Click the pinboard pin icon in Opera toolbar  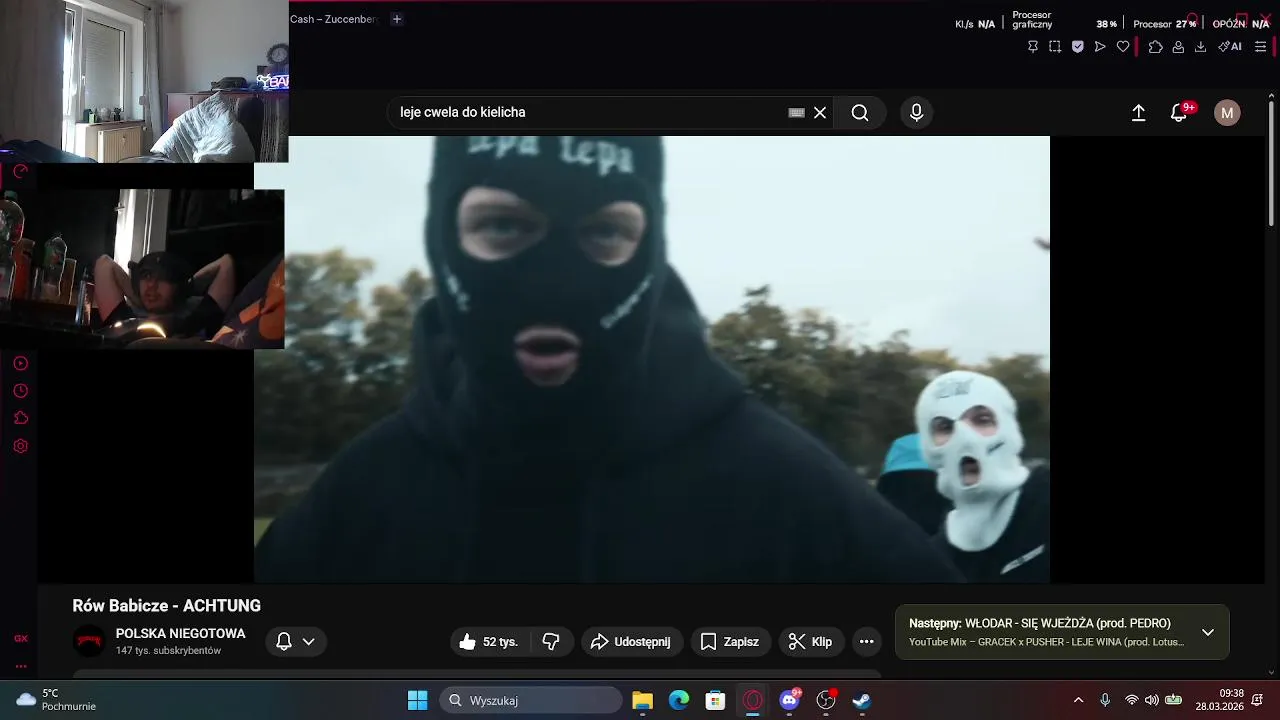1033,47
